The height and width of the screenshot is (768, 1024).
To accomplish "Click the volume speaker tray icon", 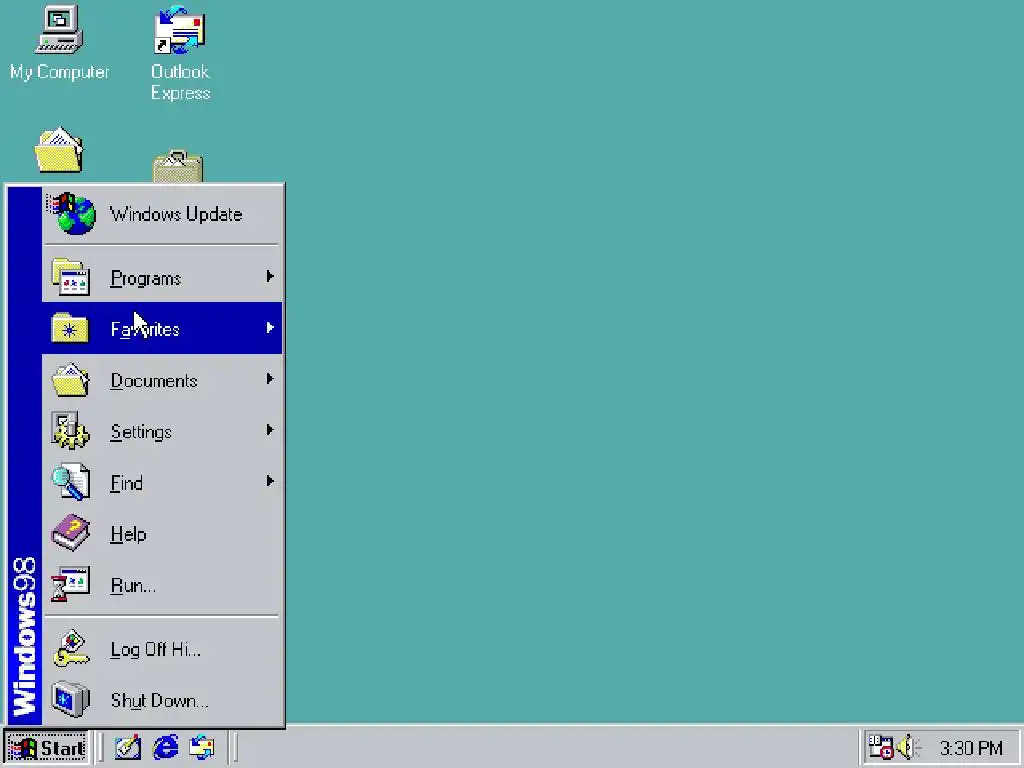I will (x=908, y=747).
